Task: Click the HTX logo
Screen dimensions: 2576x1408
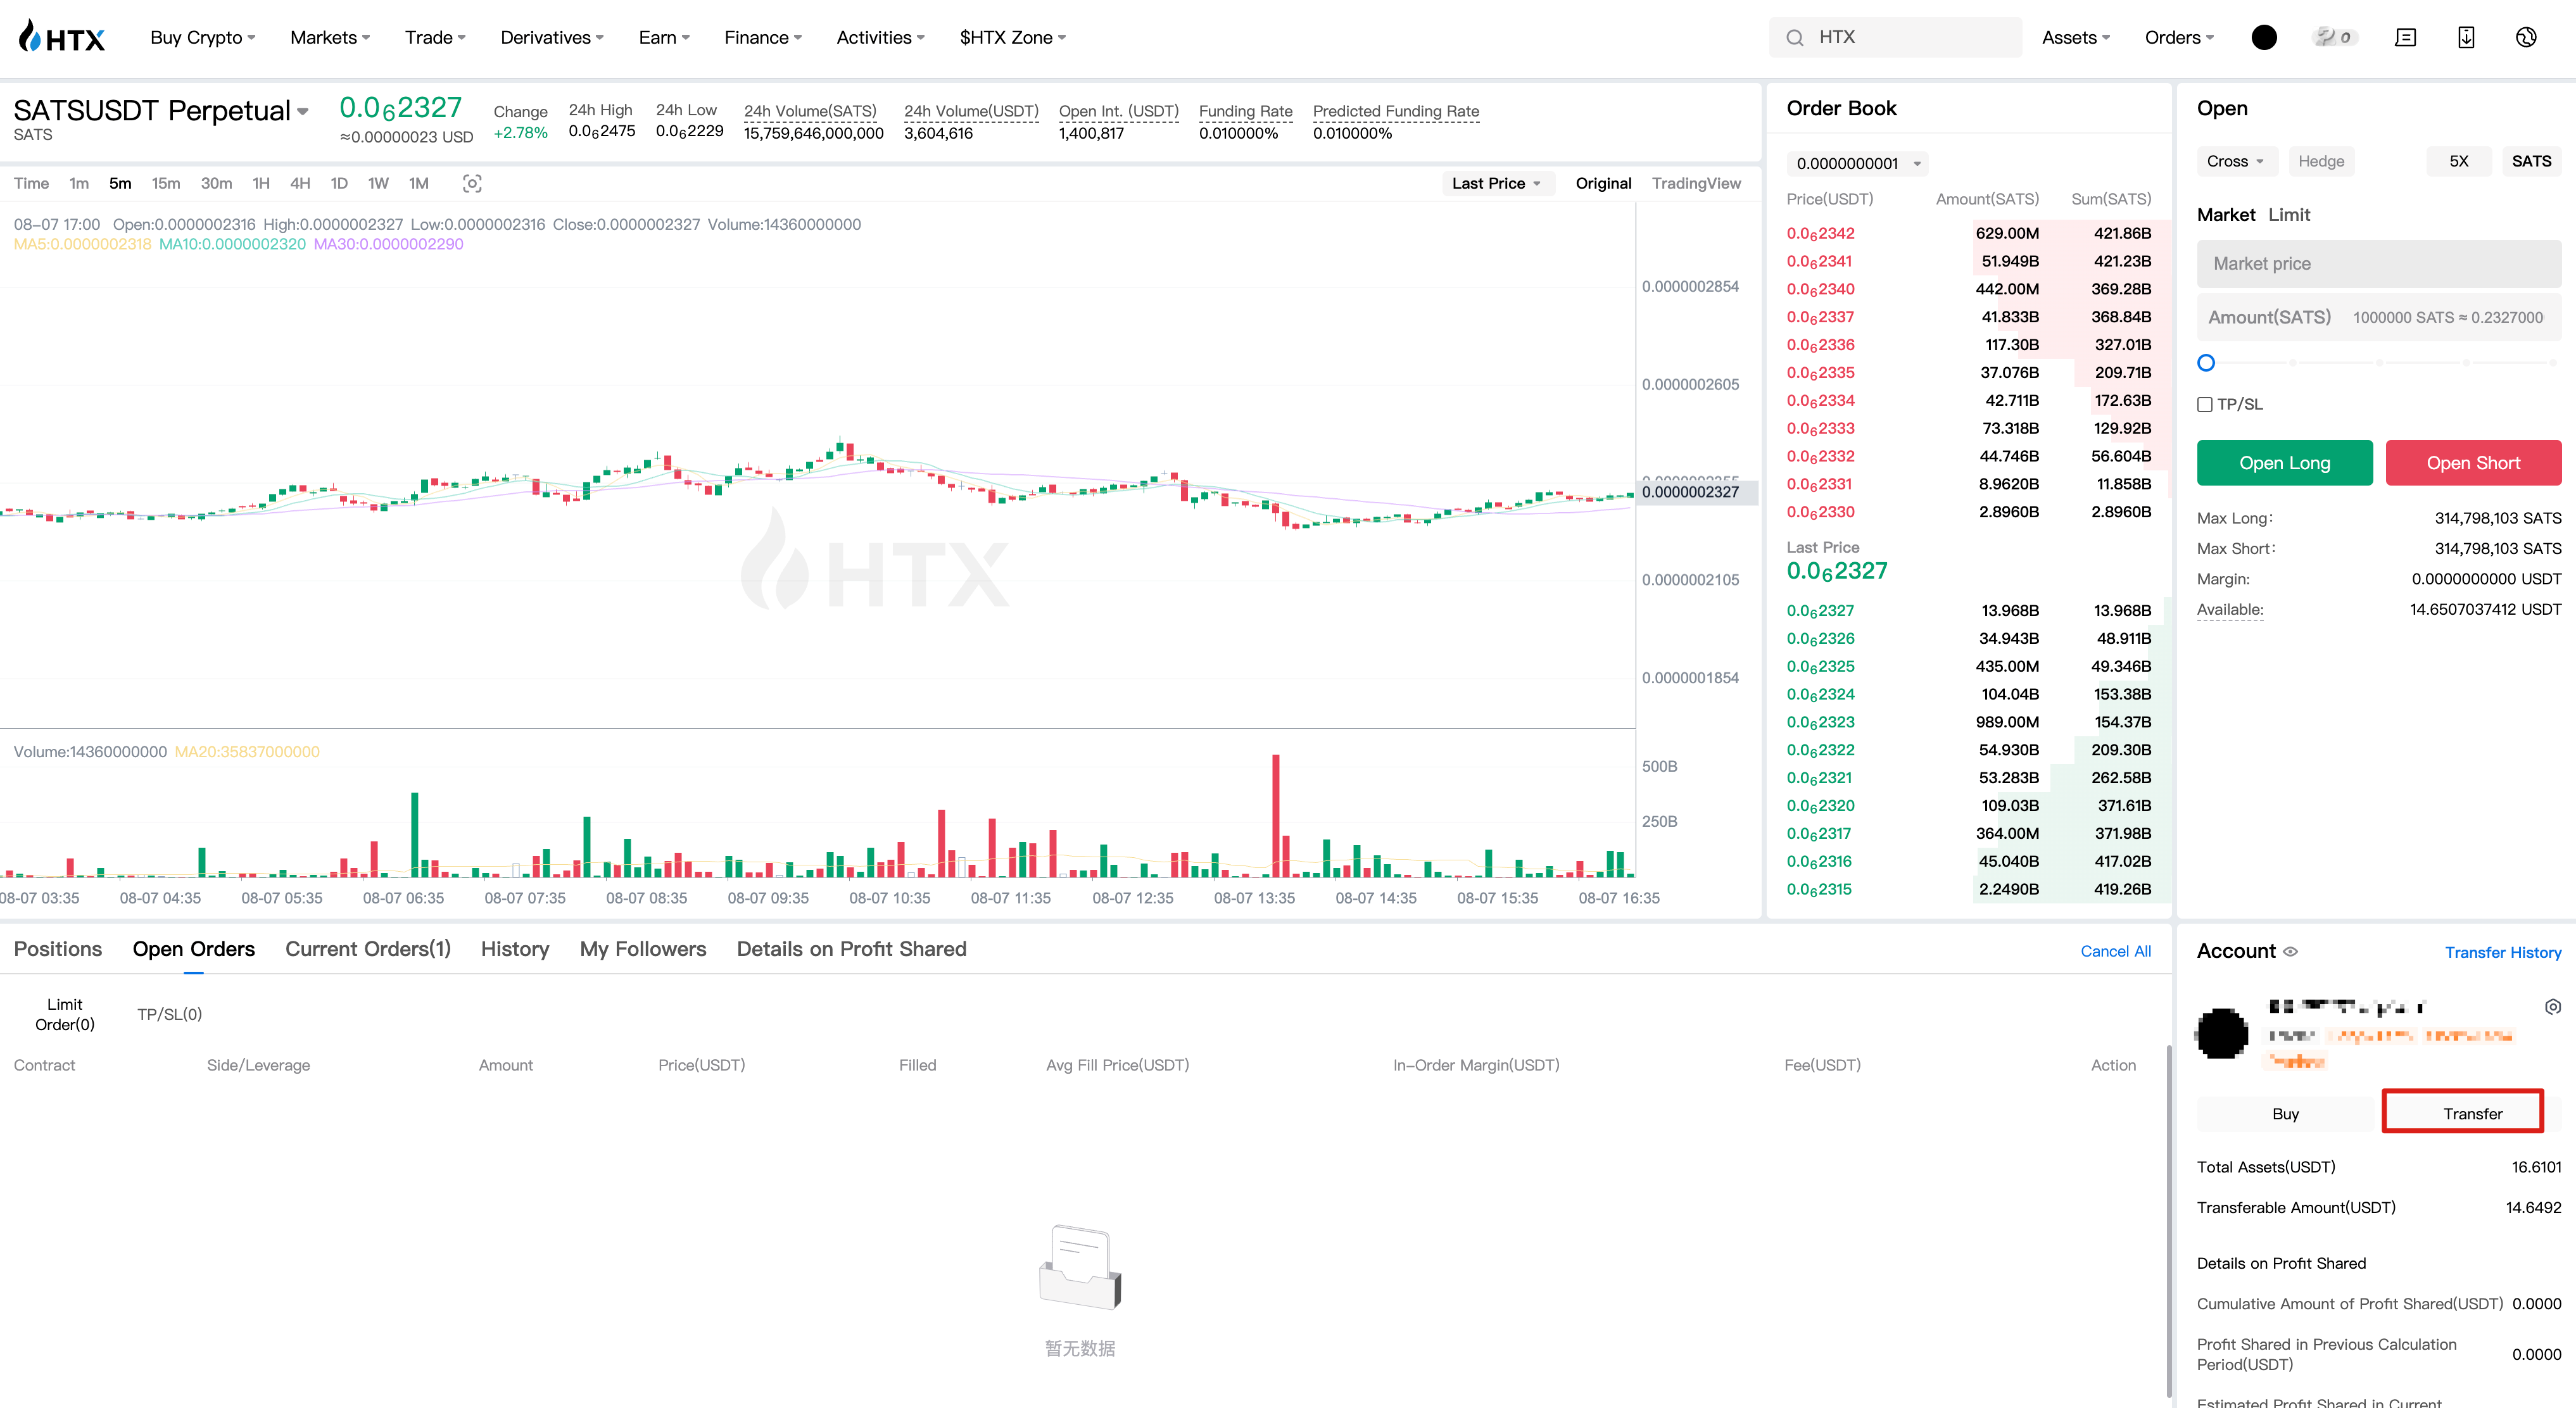Action: tap(62, 38)
